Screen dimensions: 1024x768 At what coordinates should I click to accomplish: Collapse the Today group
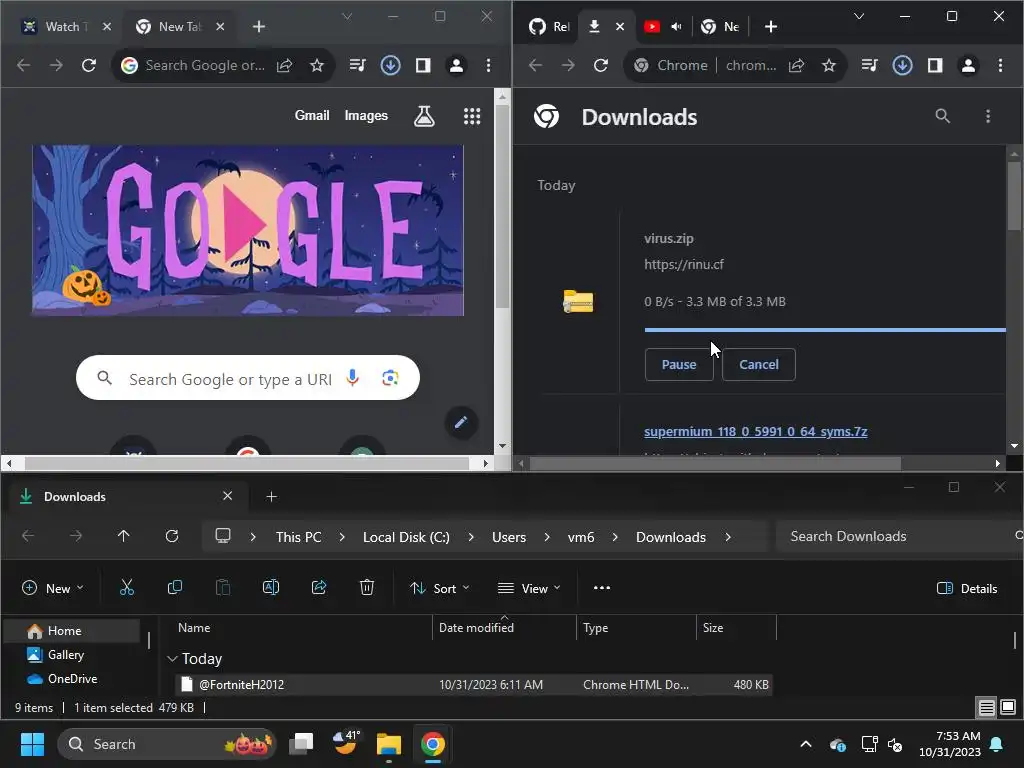172,659
